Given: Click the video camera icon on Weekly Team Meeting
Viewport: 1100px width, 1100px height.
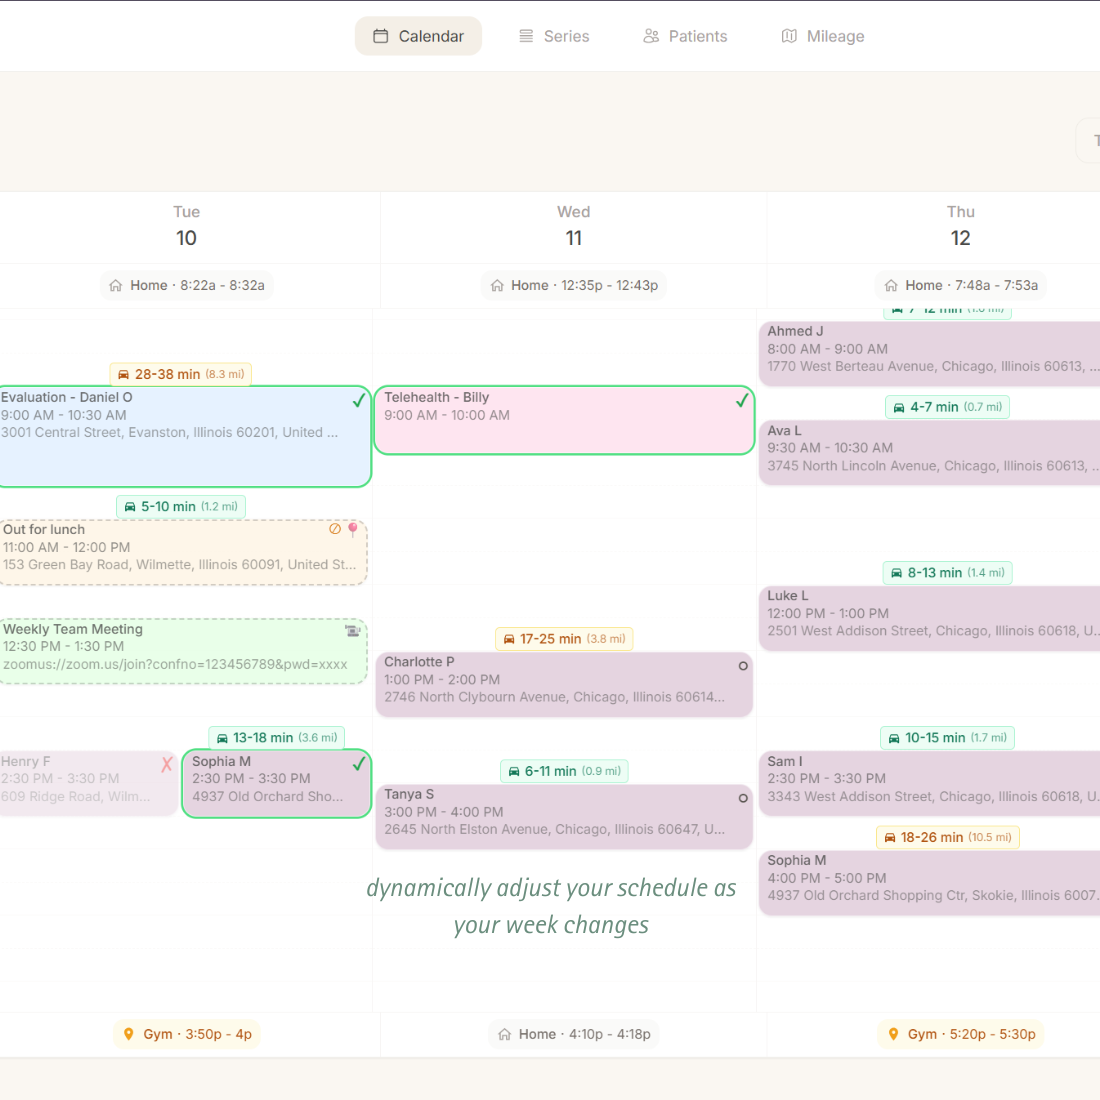Looking at the screenshot, I should coord(352,630).
